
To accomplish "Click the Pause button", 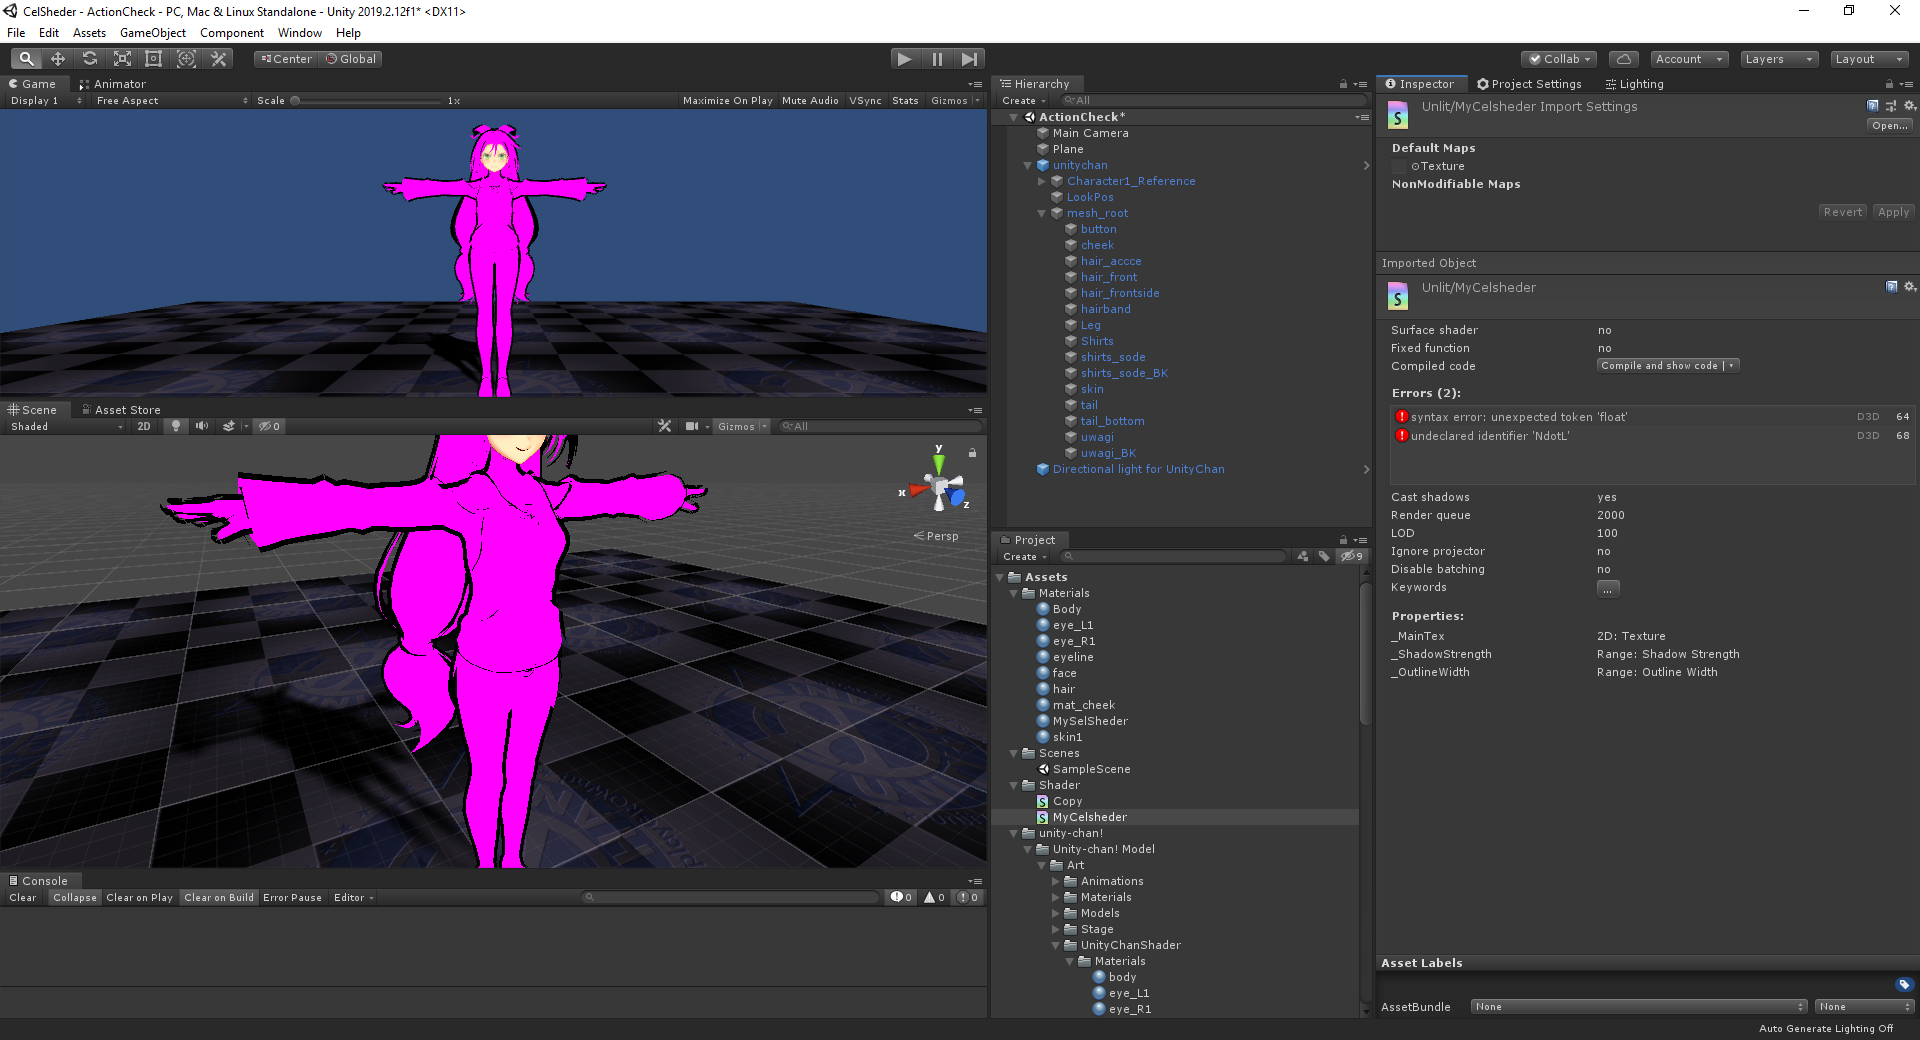I will click(x=937, y=59).
